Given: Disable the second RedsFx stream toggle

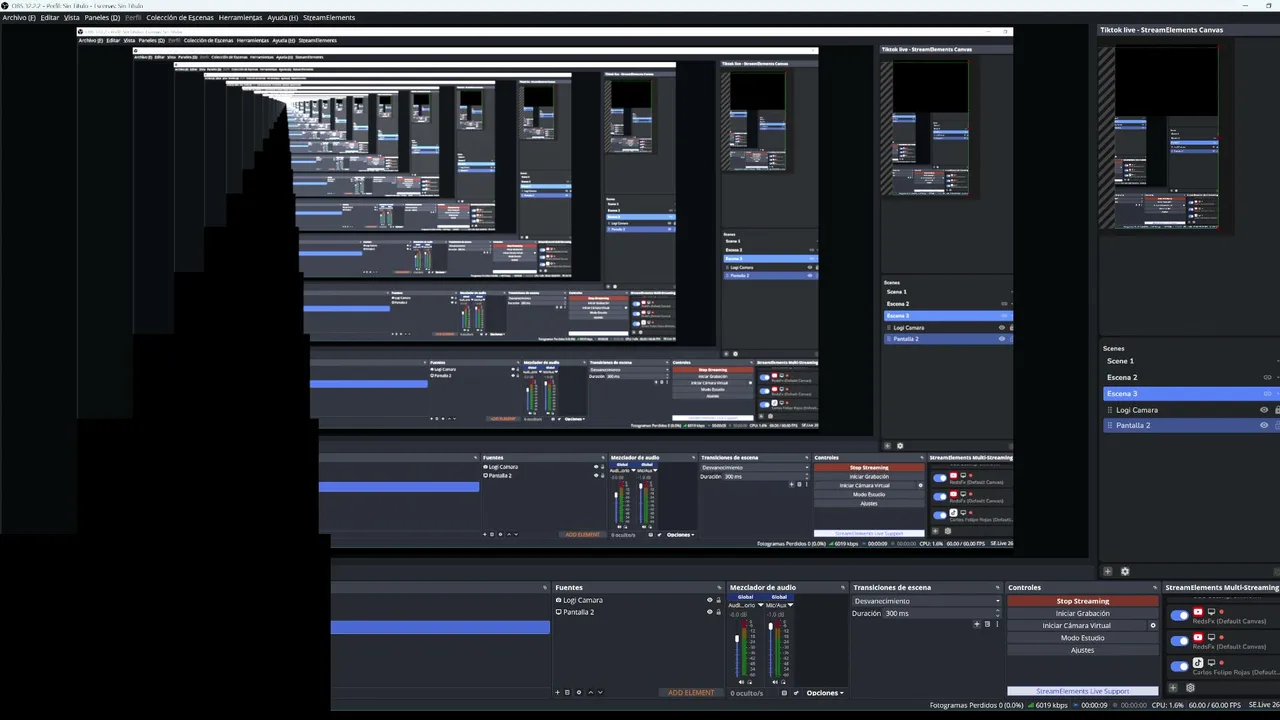Looking at the screenshot, I should click(1180, 640).
